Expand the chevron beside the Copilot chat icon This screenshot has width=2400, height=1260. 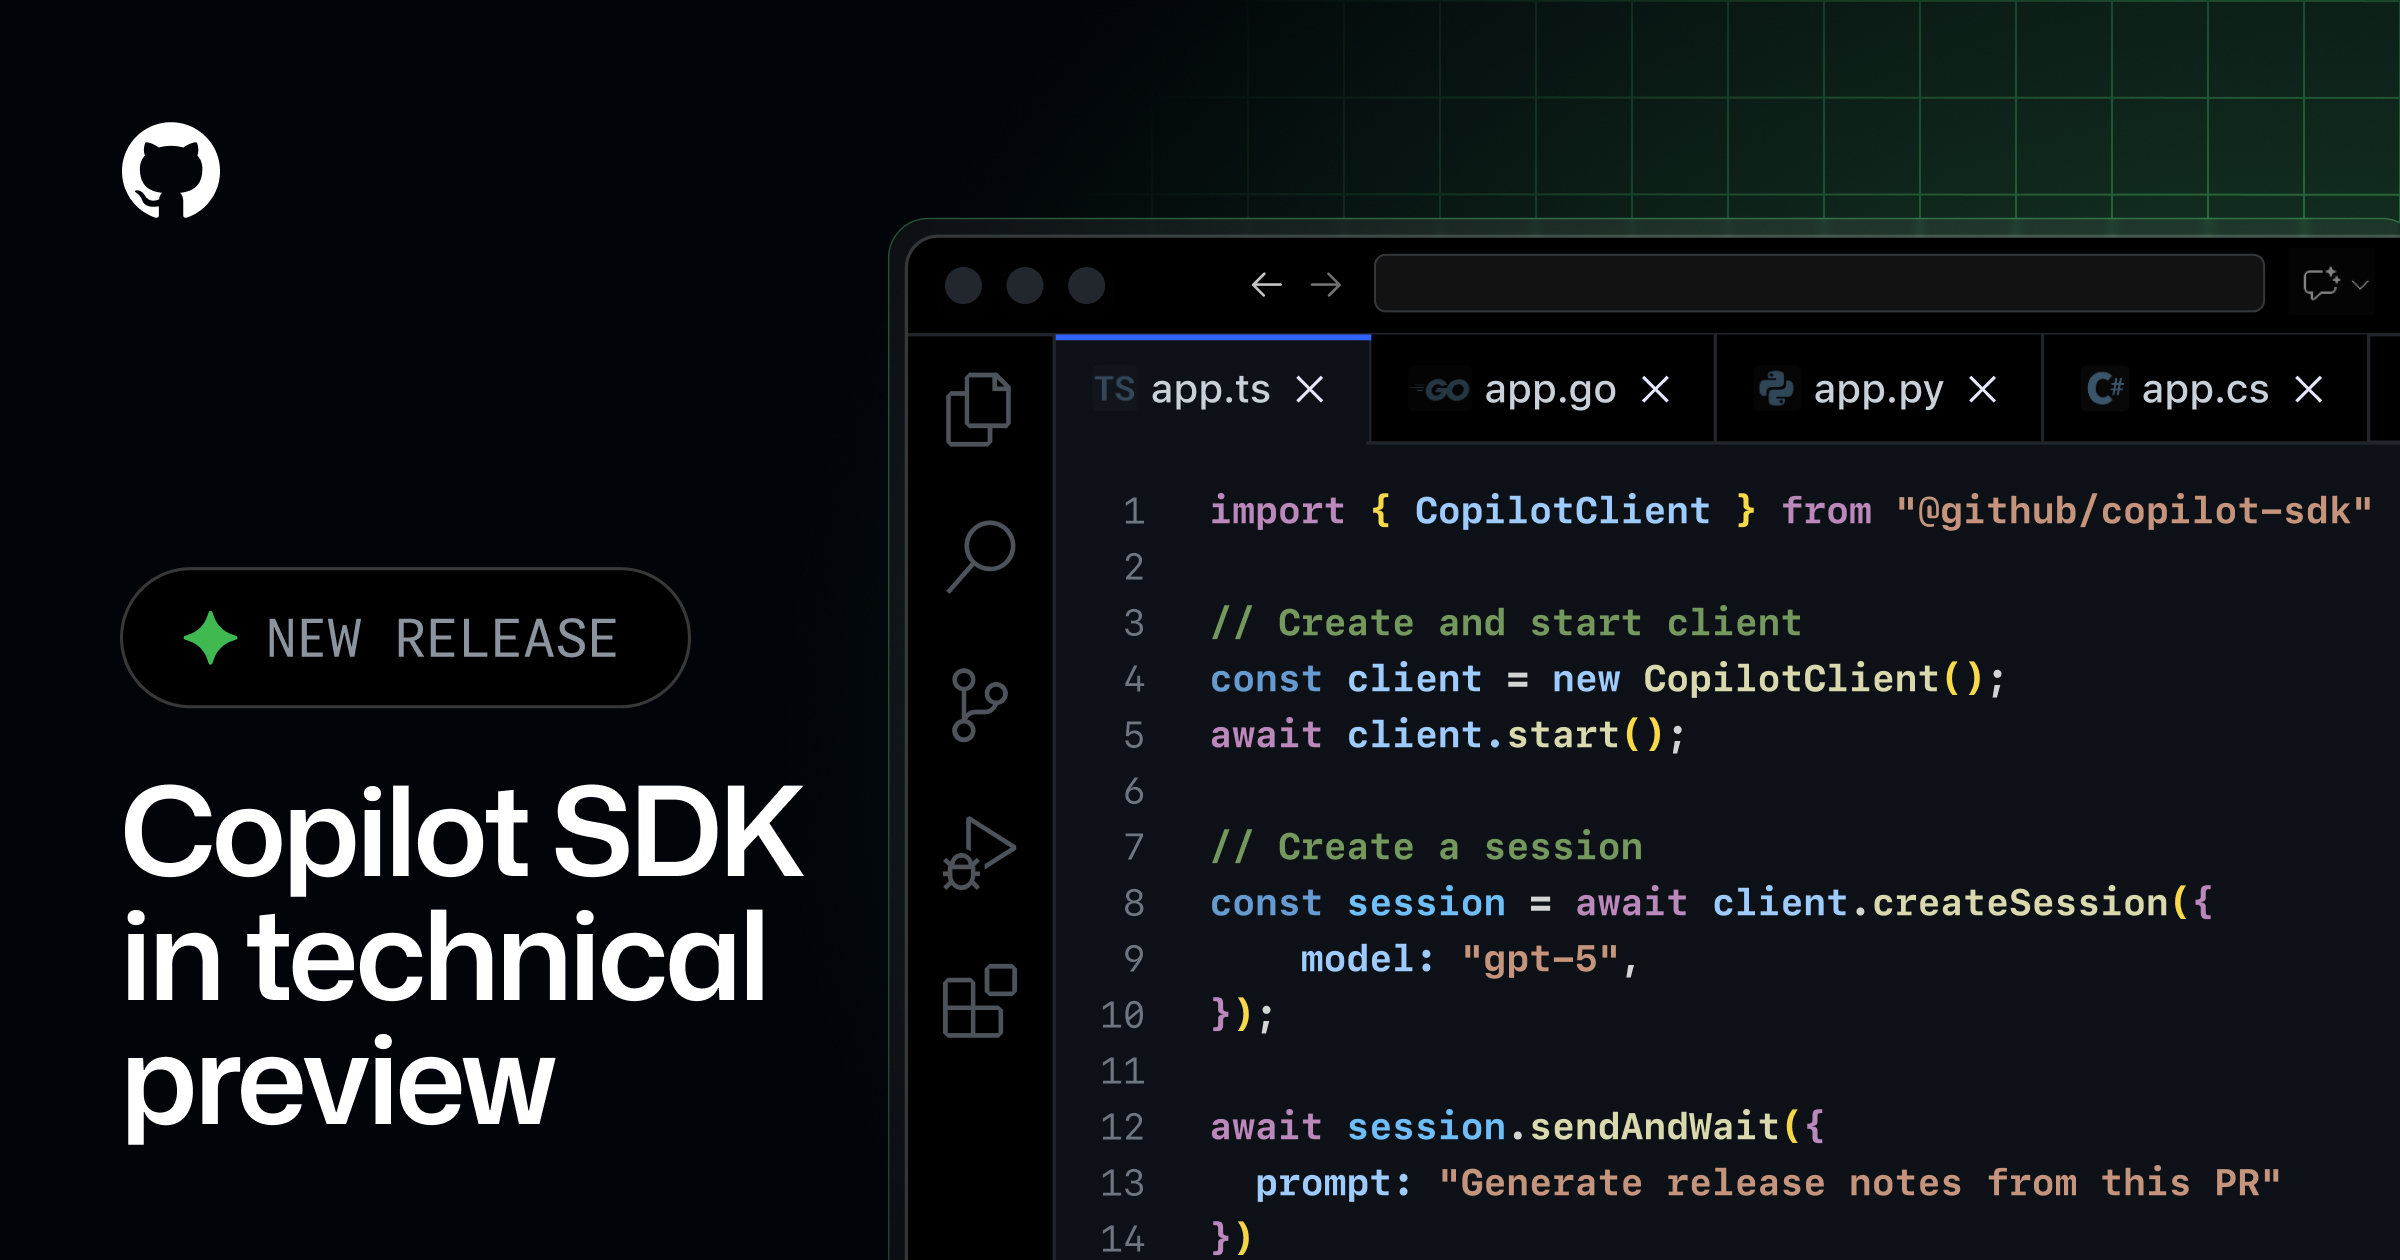[x=2361, y=284]
